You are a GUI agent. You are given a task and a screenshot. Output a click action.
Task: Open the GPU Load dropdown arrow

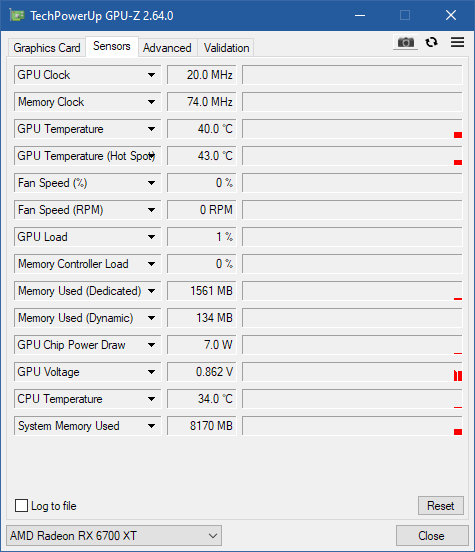click(151, 237)
